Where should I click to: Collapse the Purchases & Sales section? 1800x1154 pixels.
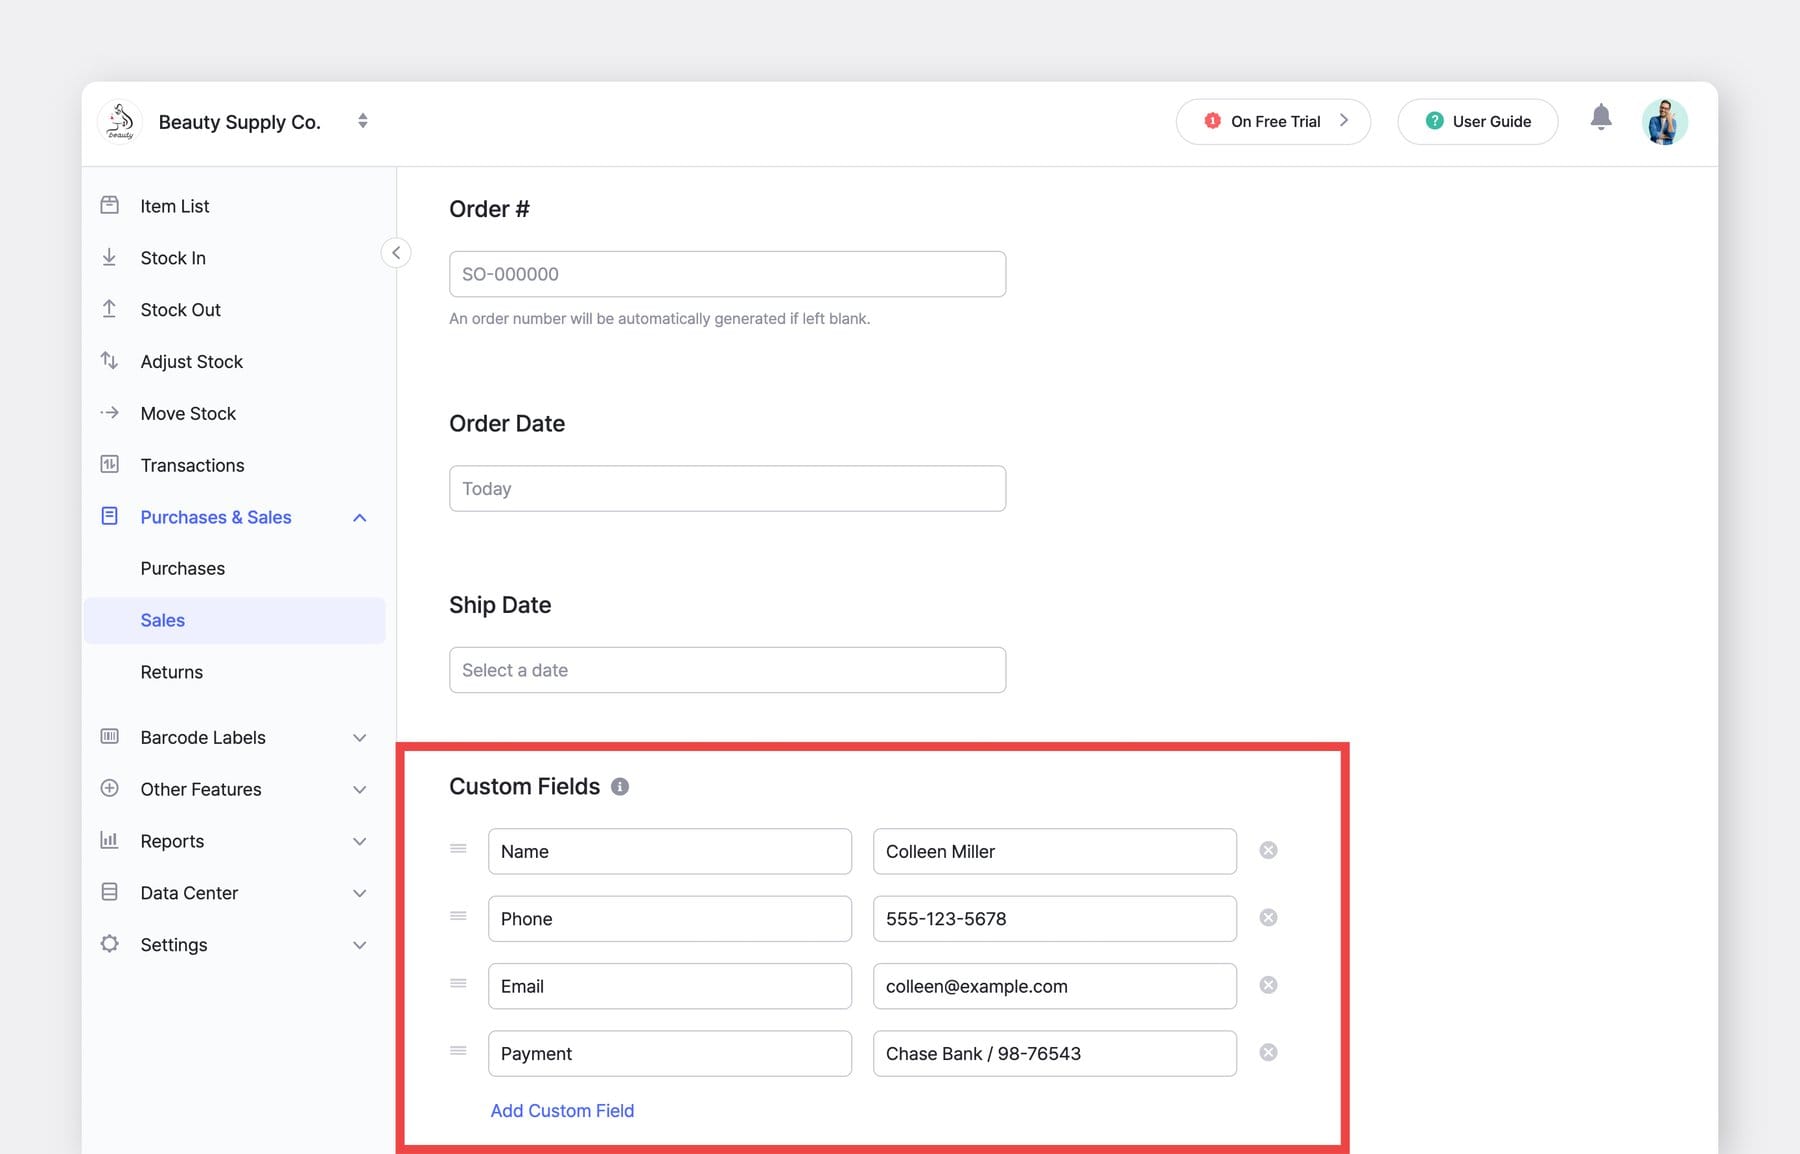coord(360,517)
